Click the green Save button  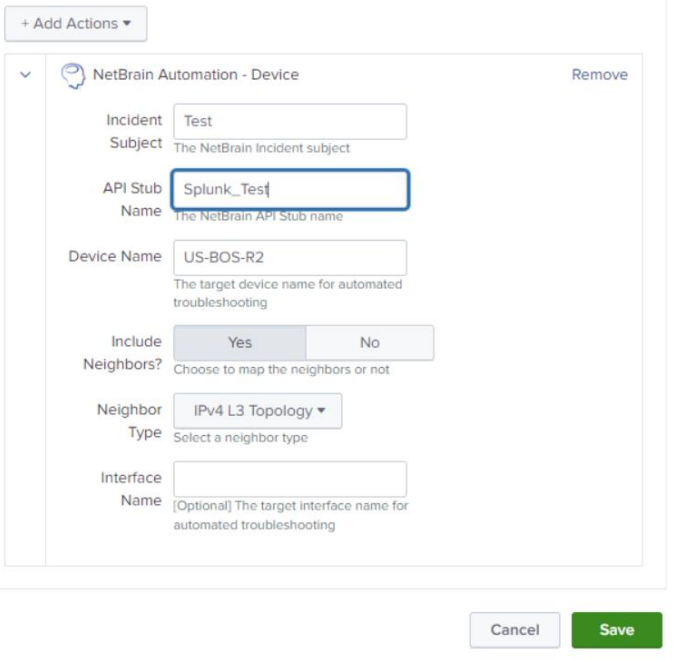tap(616, 630)
